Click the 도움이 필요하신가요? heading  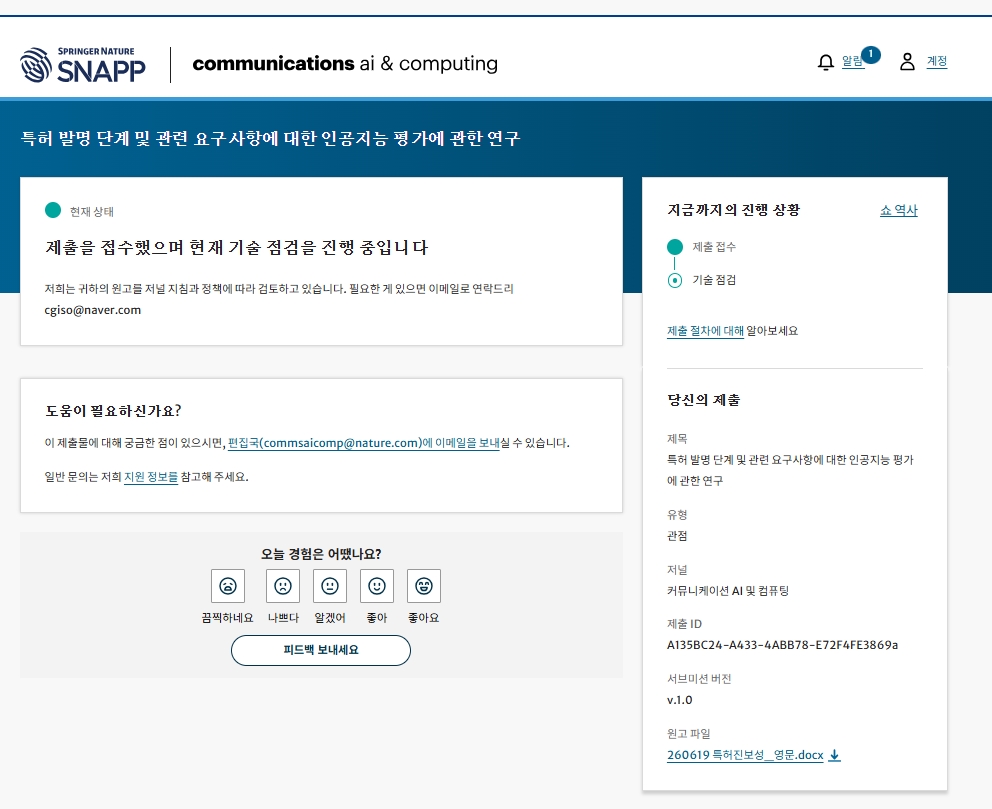[113, 411]
